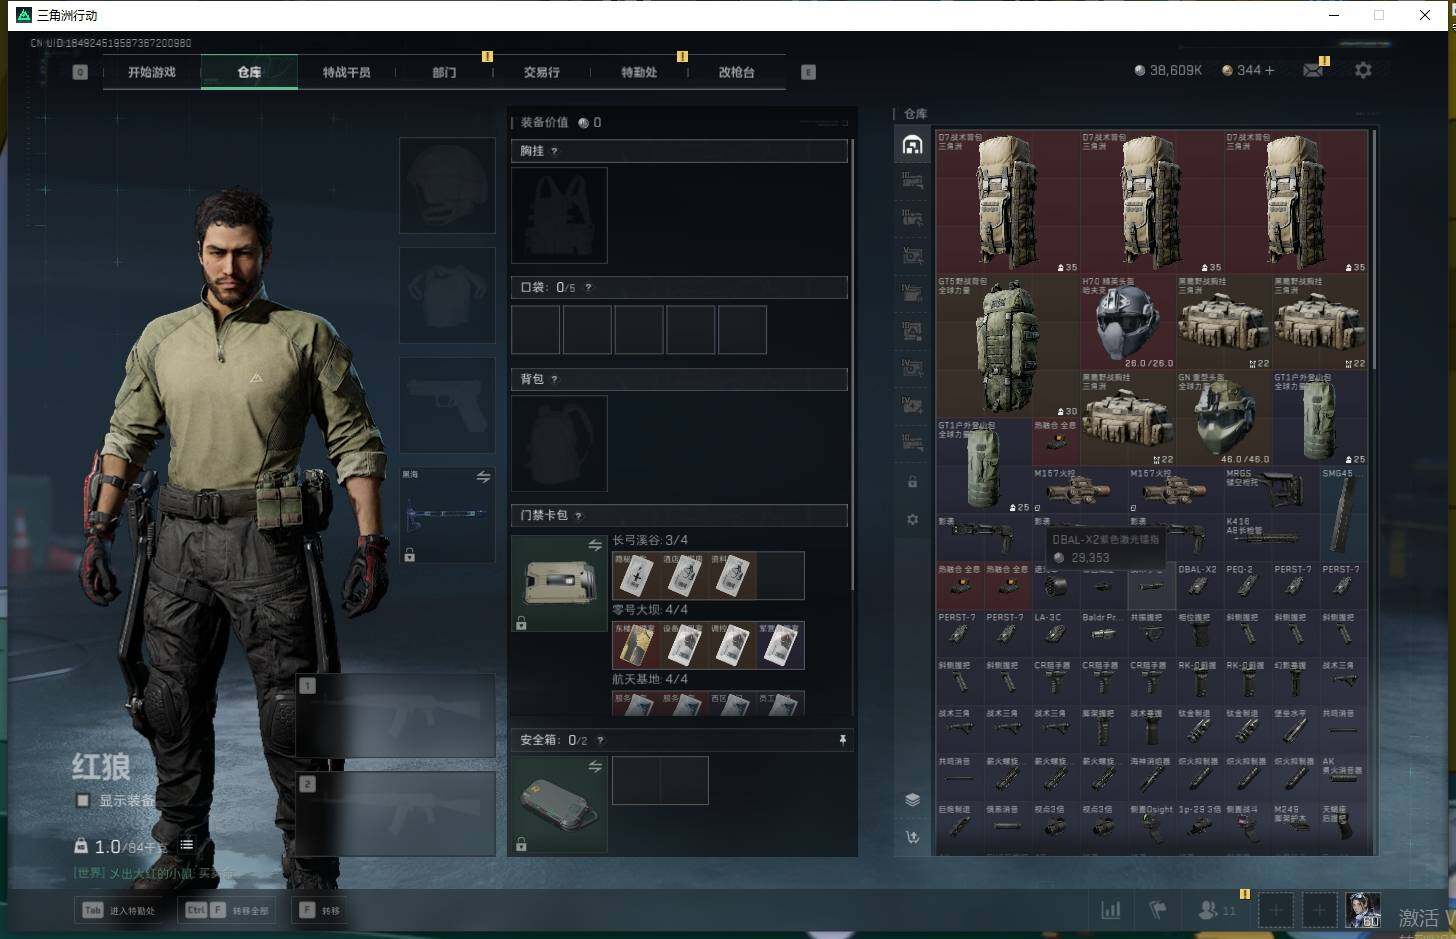The width and height of the screenshot is (1456, 939).
Task: Click the flag icon in the bottom bar
Action: [1158, 910]
